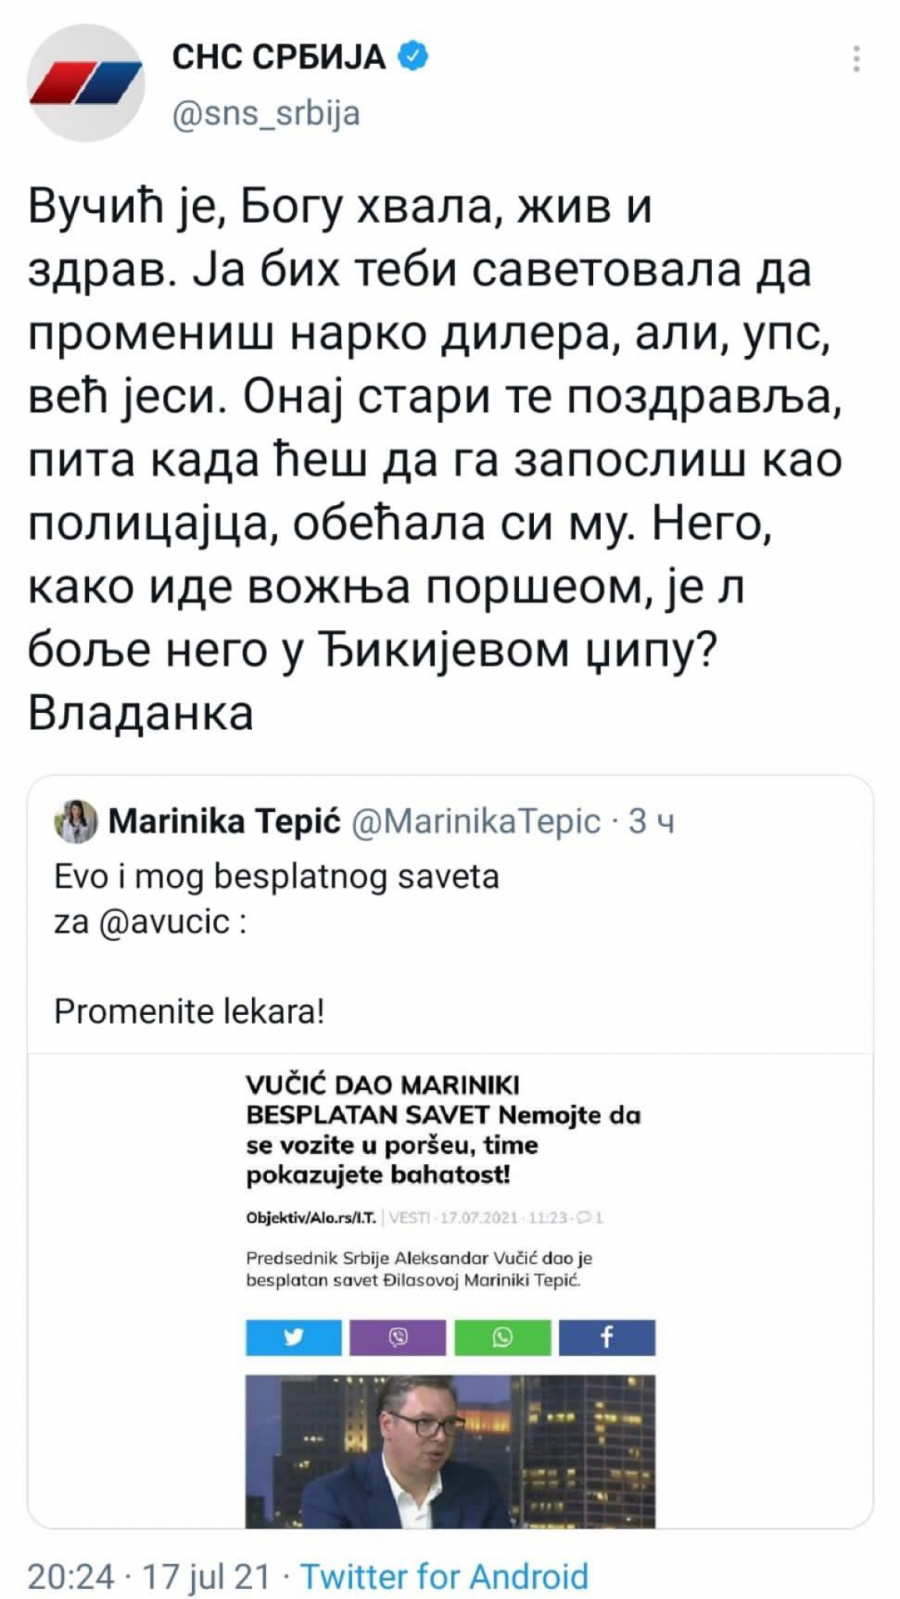Select the Twitter share icon in the article

[292, 1337]
